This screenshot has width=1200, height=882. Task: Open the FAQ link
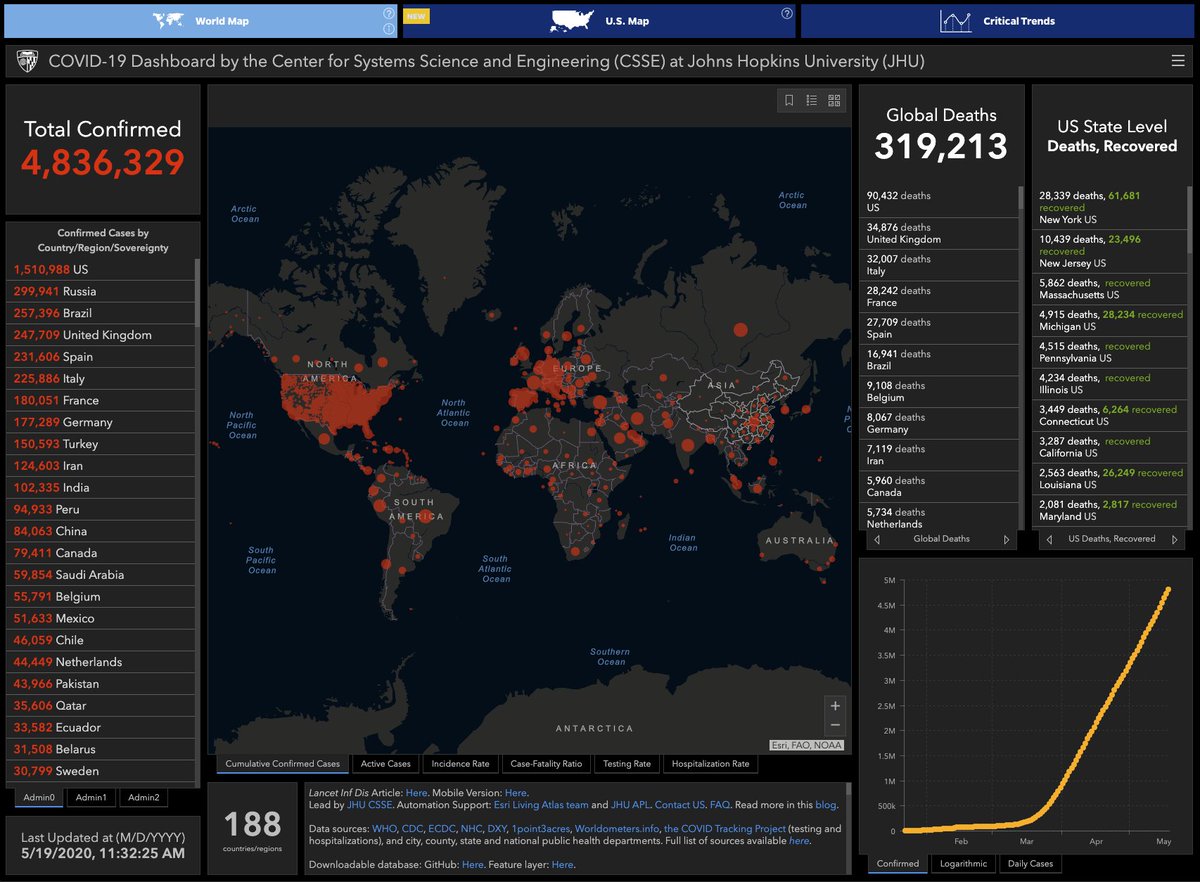[x=719, y=805]
